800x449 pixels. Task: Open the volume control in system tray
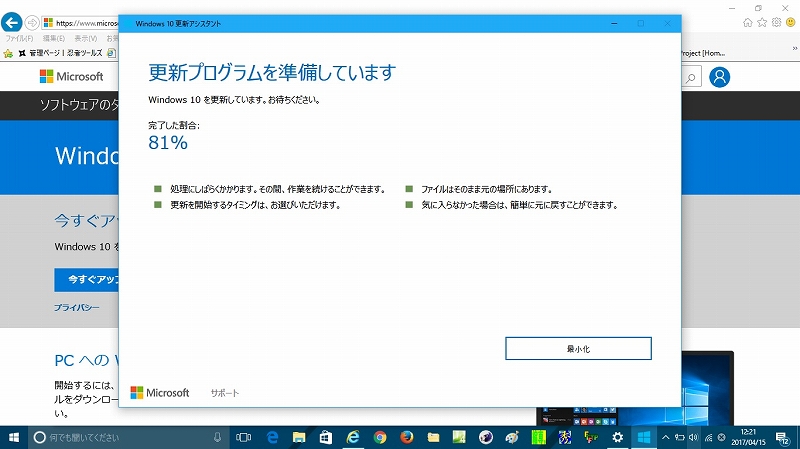tap(693, 437)
